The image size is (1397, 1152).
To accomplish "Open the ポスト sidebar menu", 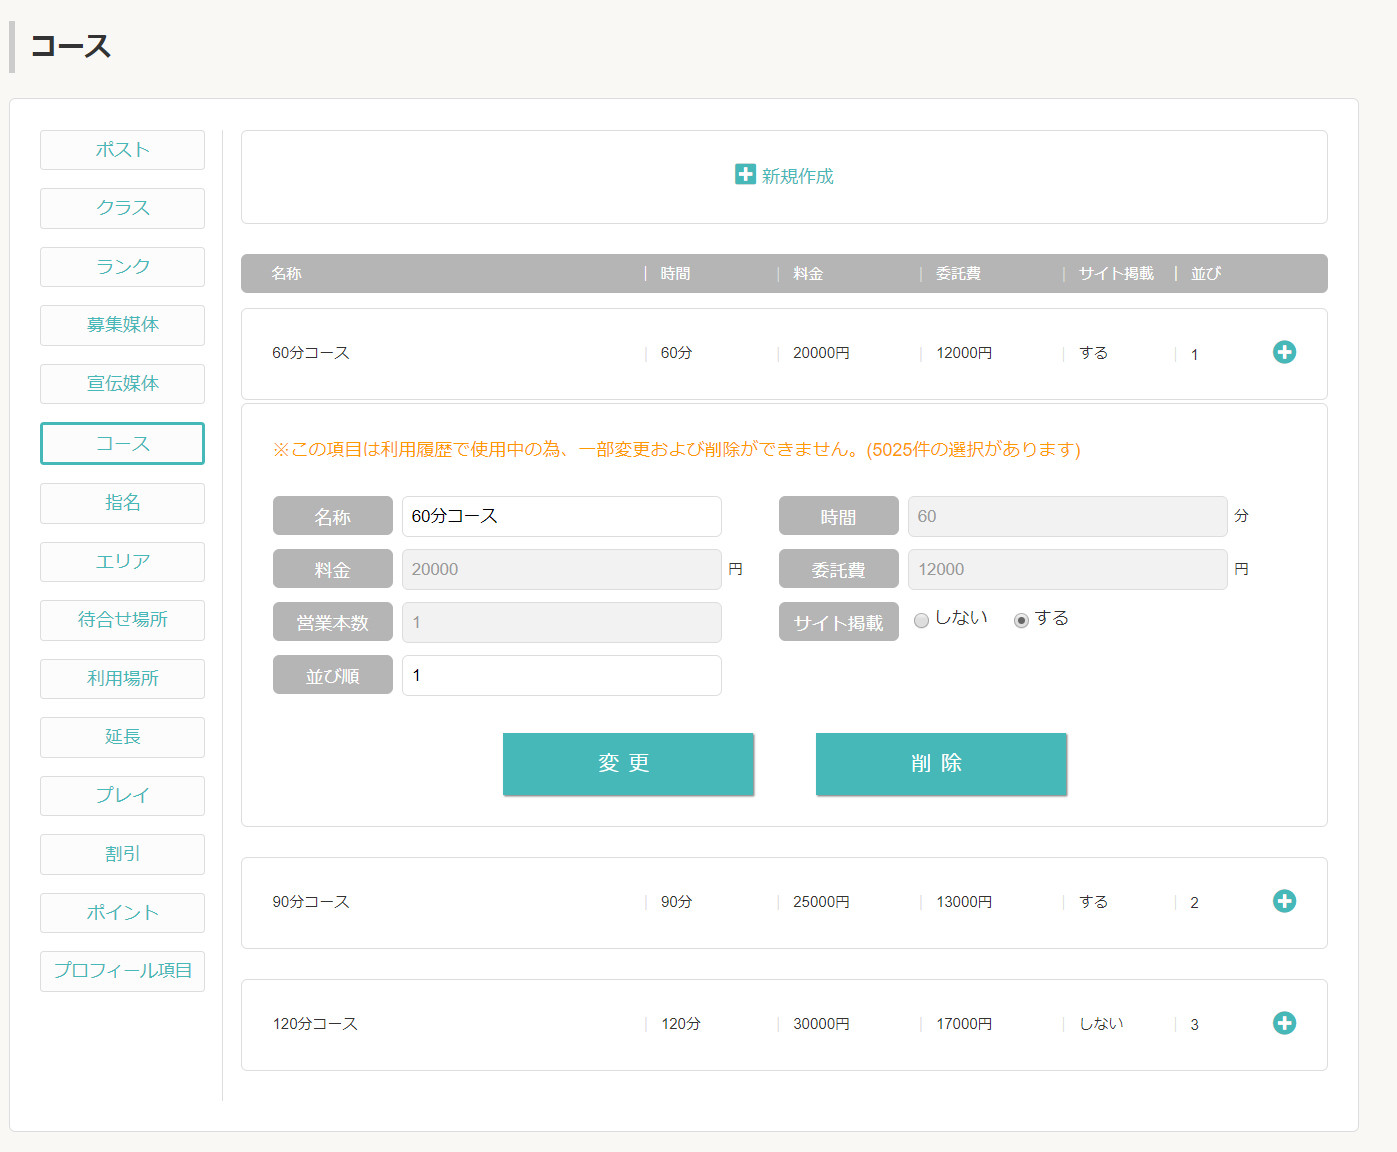I will 122,150.
